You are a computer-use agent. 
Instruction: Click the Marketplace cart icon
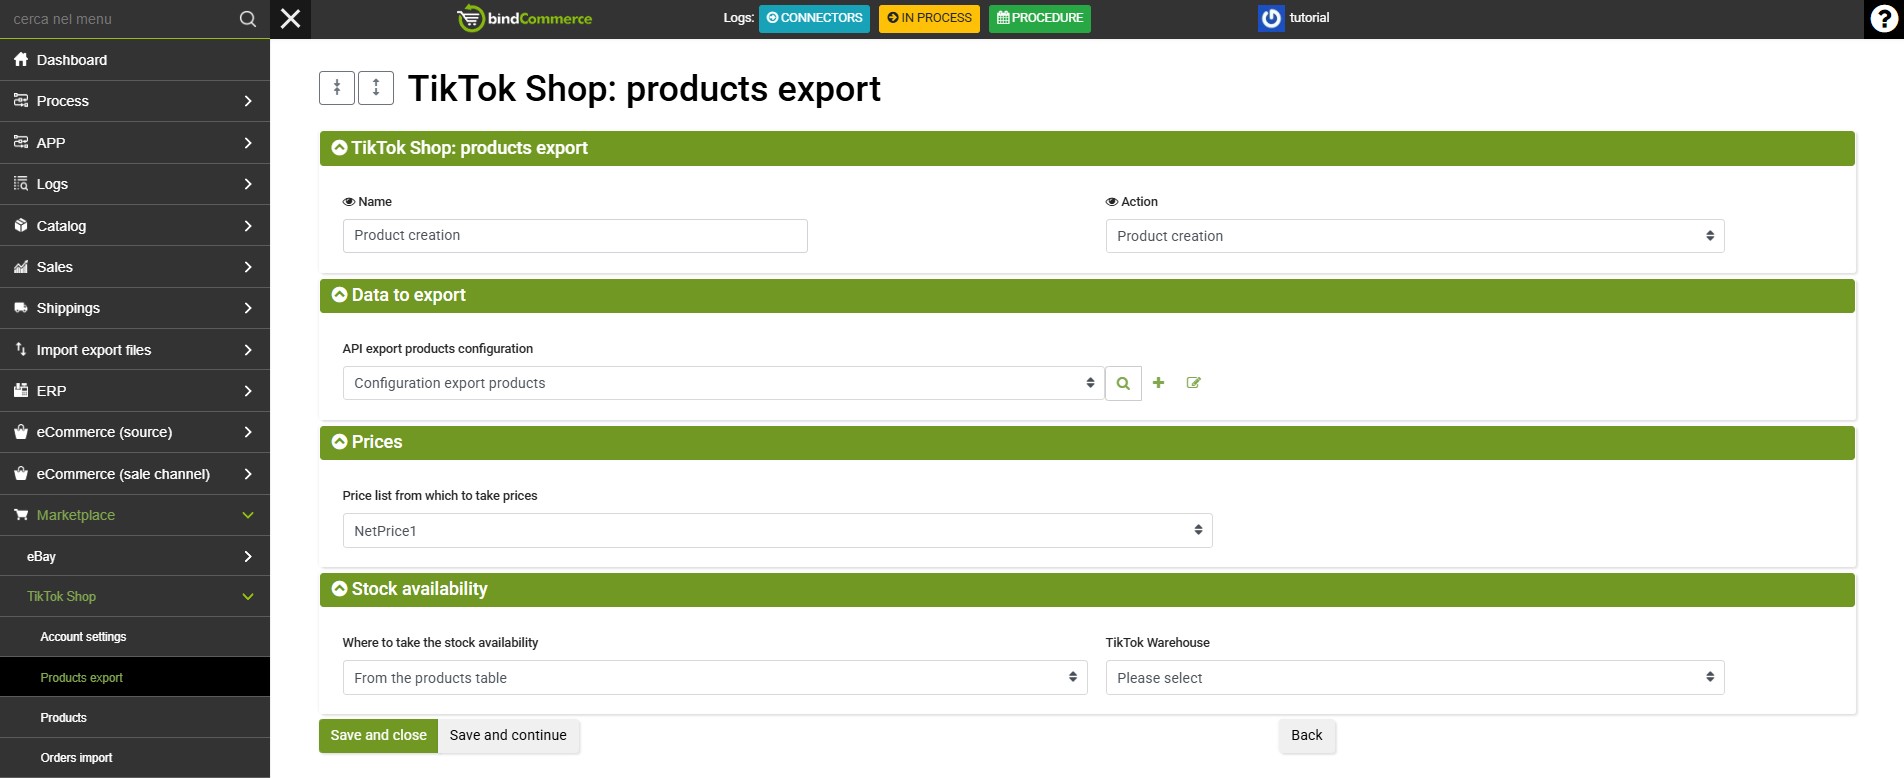[21, 515]
